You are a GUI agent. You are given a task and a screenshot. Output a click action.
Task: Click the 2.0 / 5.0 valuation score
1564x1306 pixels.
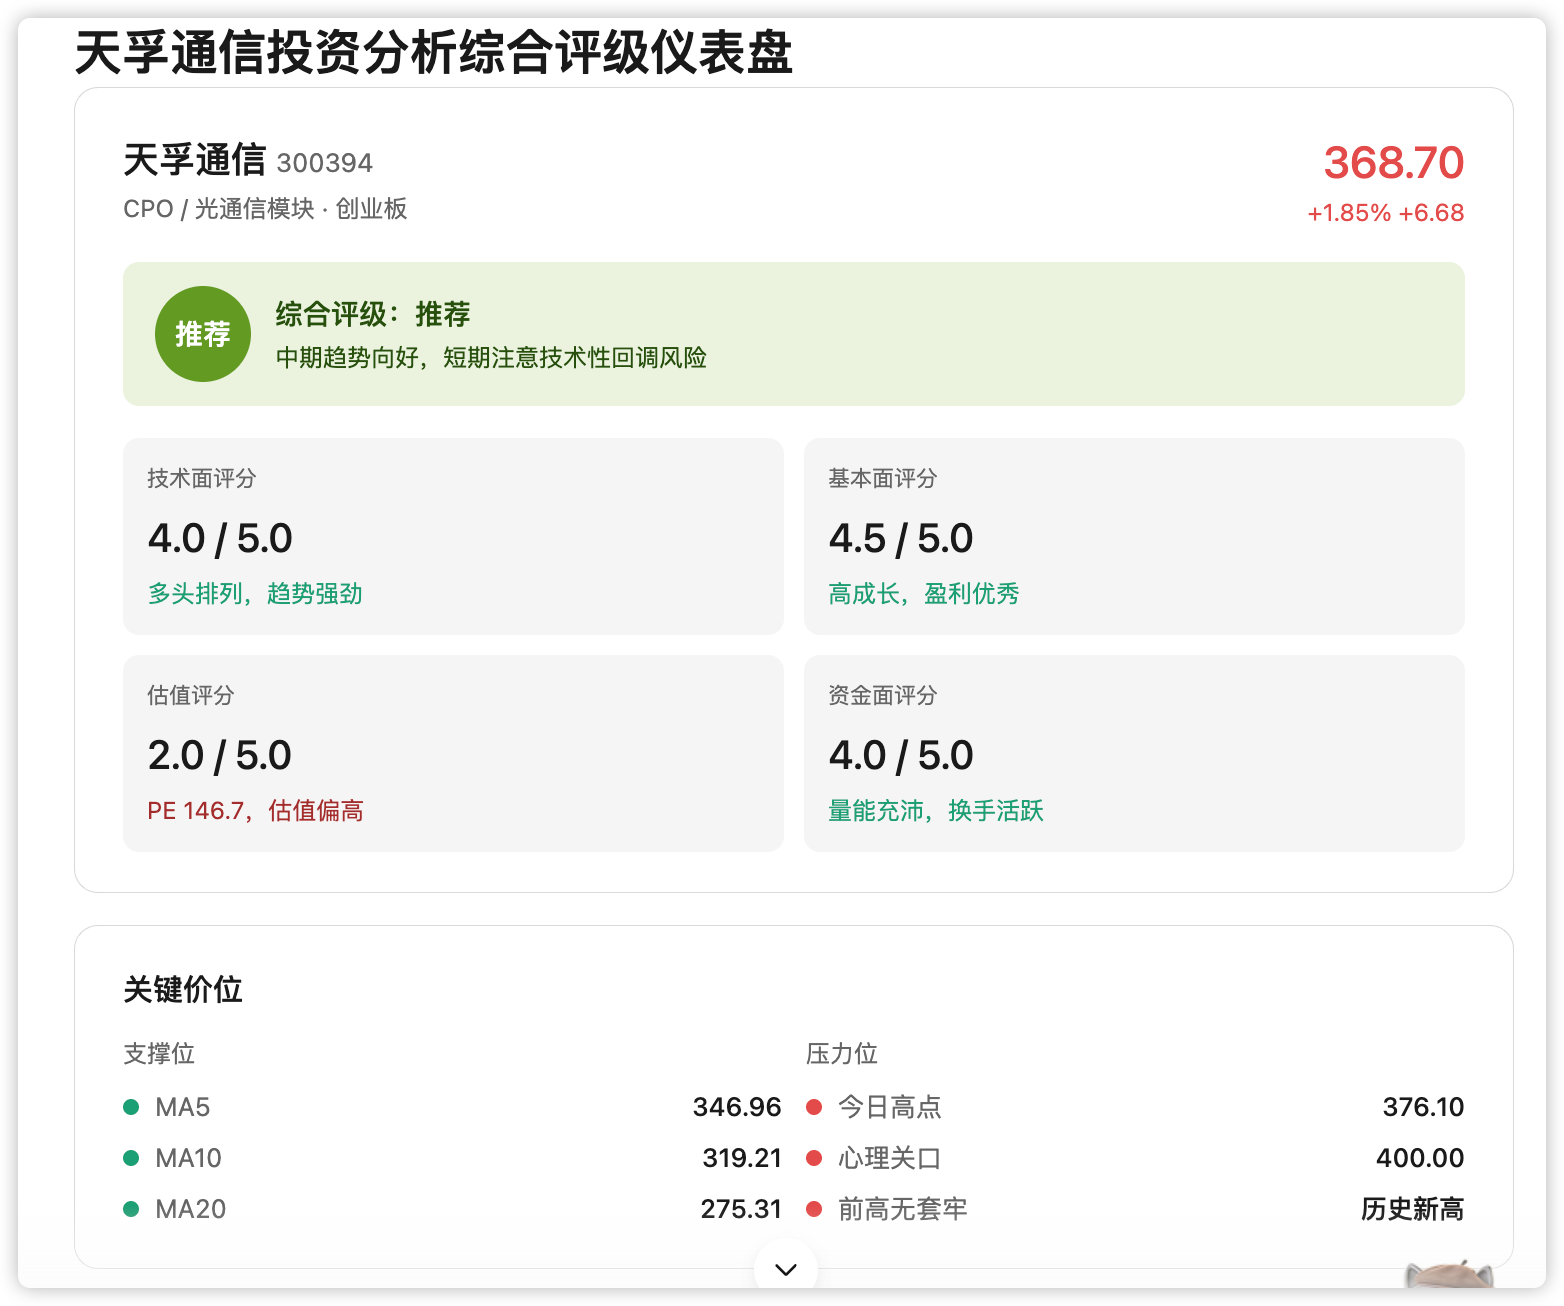point(220,755)
